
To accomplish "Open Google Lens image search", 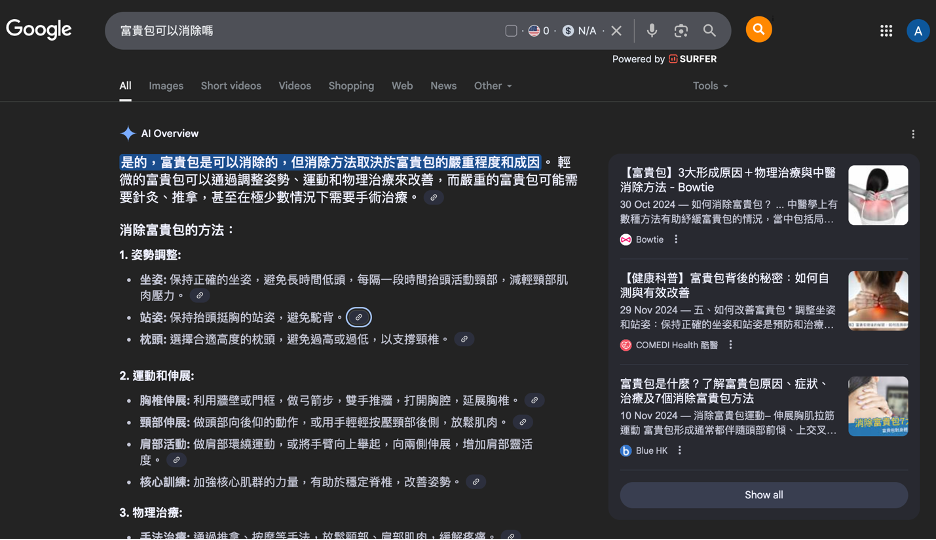I will pos(681,31).
